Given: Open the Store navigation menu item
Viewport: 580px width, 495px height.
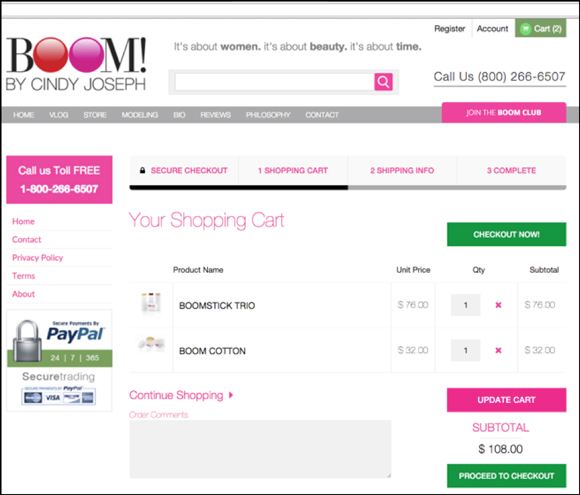Looking at the screenshot, I should (95, 115).
